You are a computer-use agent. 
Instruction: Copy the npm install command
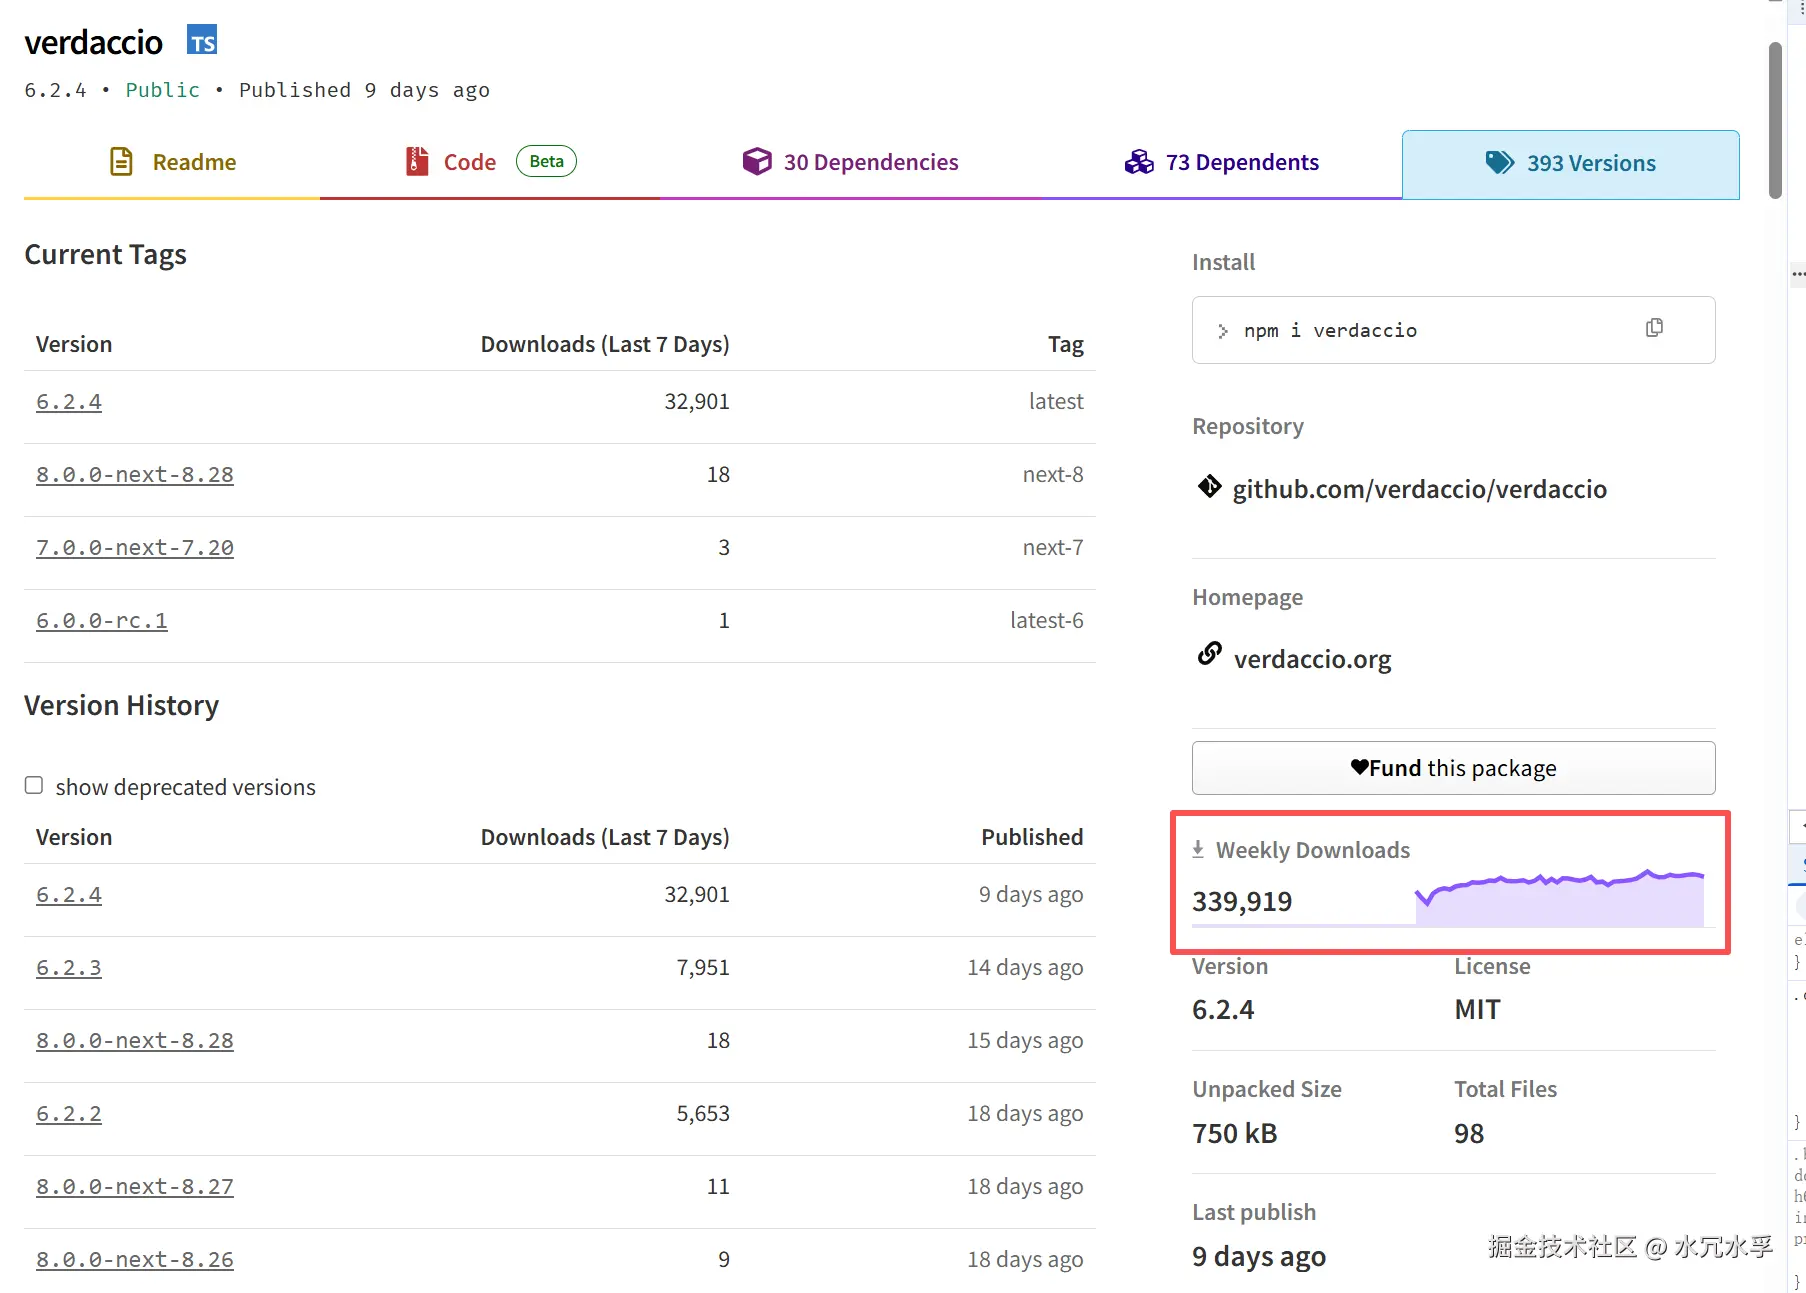point(1654,328)
